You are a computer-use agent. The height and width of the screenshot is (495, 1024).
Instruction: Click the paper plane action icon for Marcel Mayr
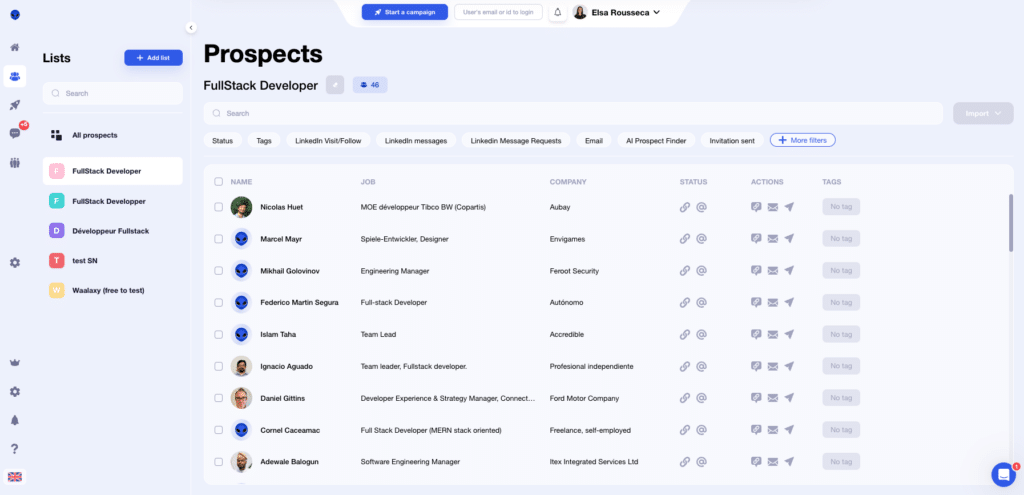(x=789, y=239)
